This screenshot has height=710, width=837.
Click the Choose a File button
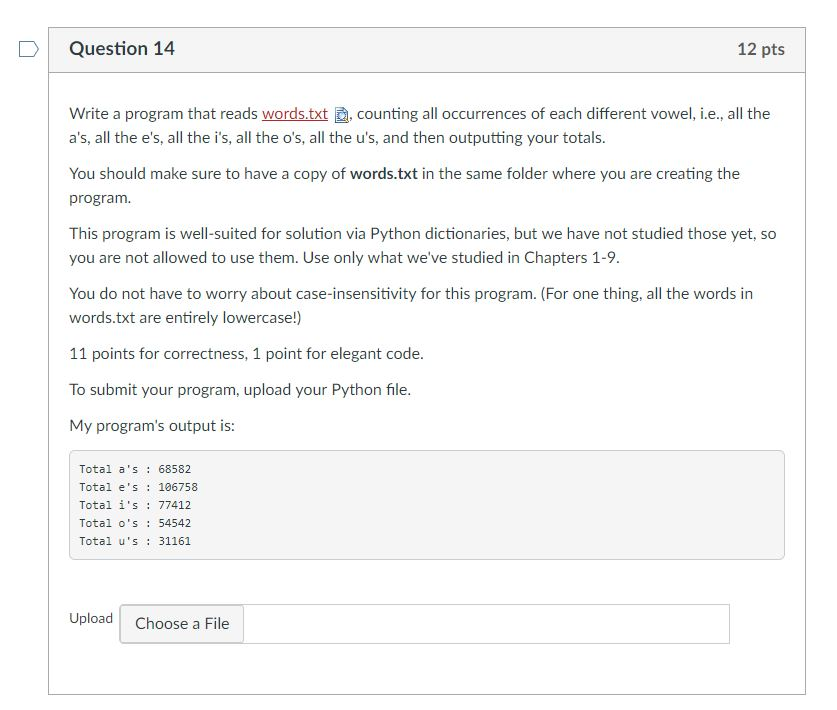coord(181,624)
